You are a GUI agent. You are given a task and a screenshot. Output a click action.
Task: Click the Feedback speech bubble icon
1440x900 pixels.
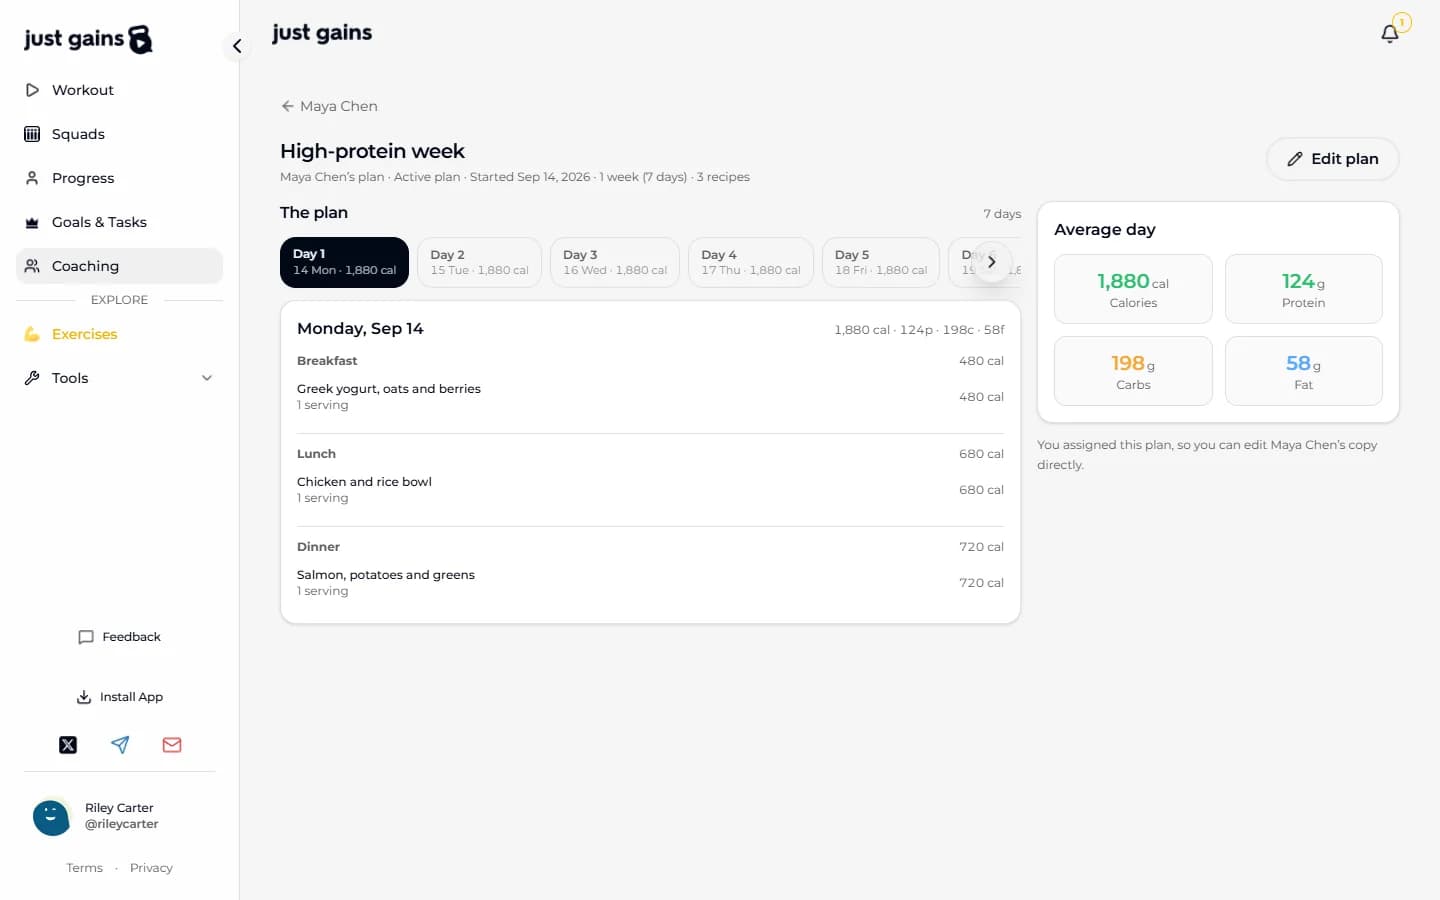86,637
